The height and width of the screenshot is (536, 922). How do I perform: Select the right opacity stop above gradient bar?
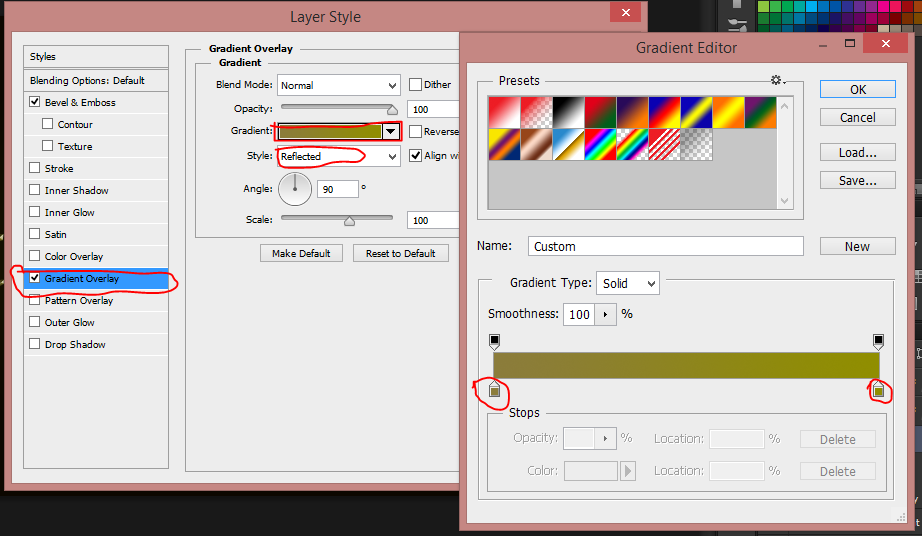878,341
